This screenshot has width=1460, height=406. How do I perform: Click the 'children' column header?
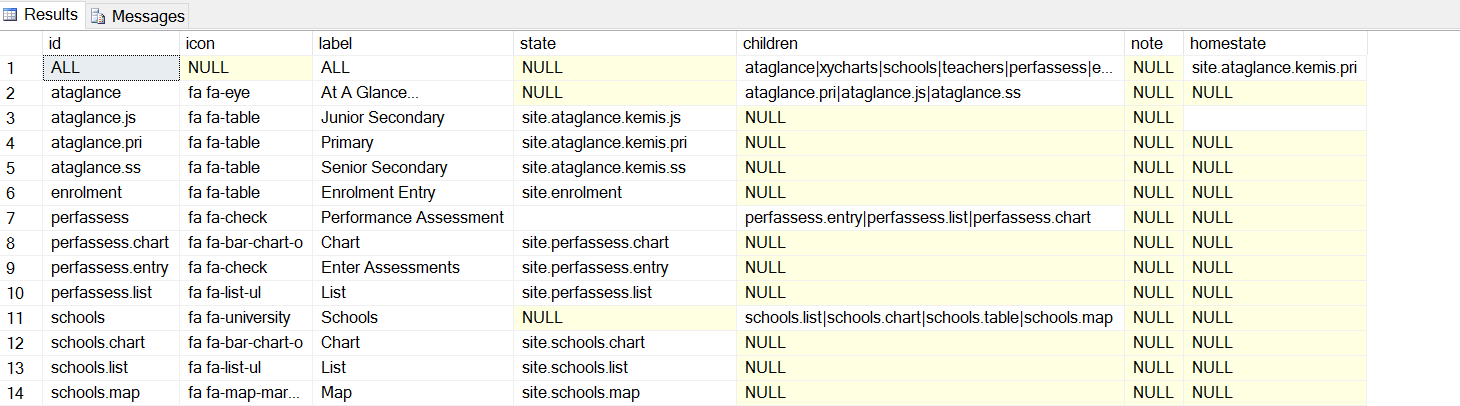coord(930,43)
